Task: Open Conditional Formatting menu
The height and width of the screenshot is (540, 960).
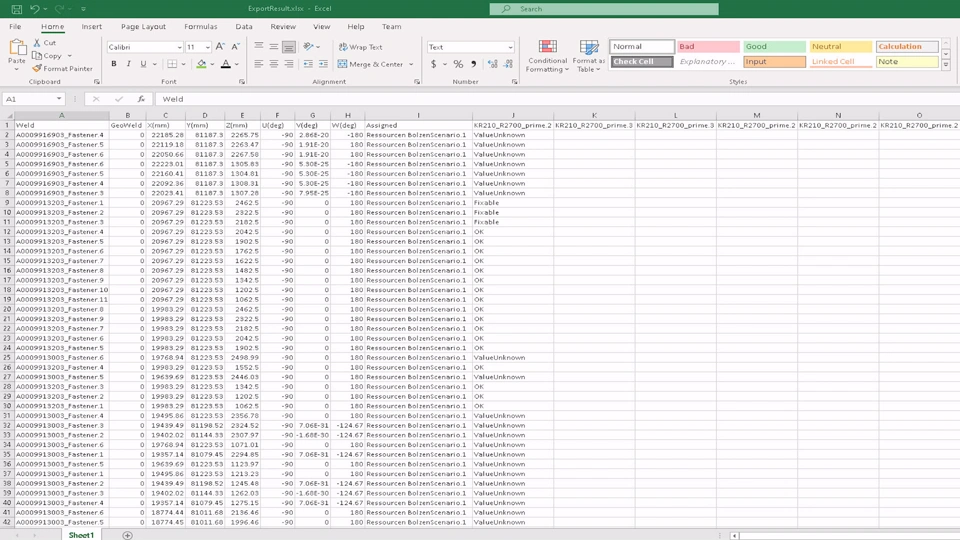Action: pos(547,56)
